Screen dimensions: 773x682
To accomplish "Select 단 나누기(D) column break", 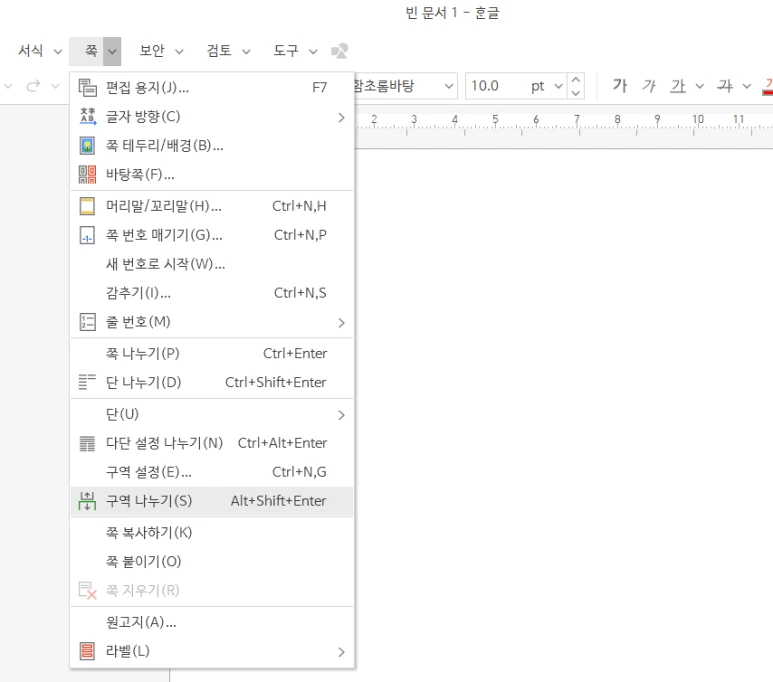I will pos(212,382).
